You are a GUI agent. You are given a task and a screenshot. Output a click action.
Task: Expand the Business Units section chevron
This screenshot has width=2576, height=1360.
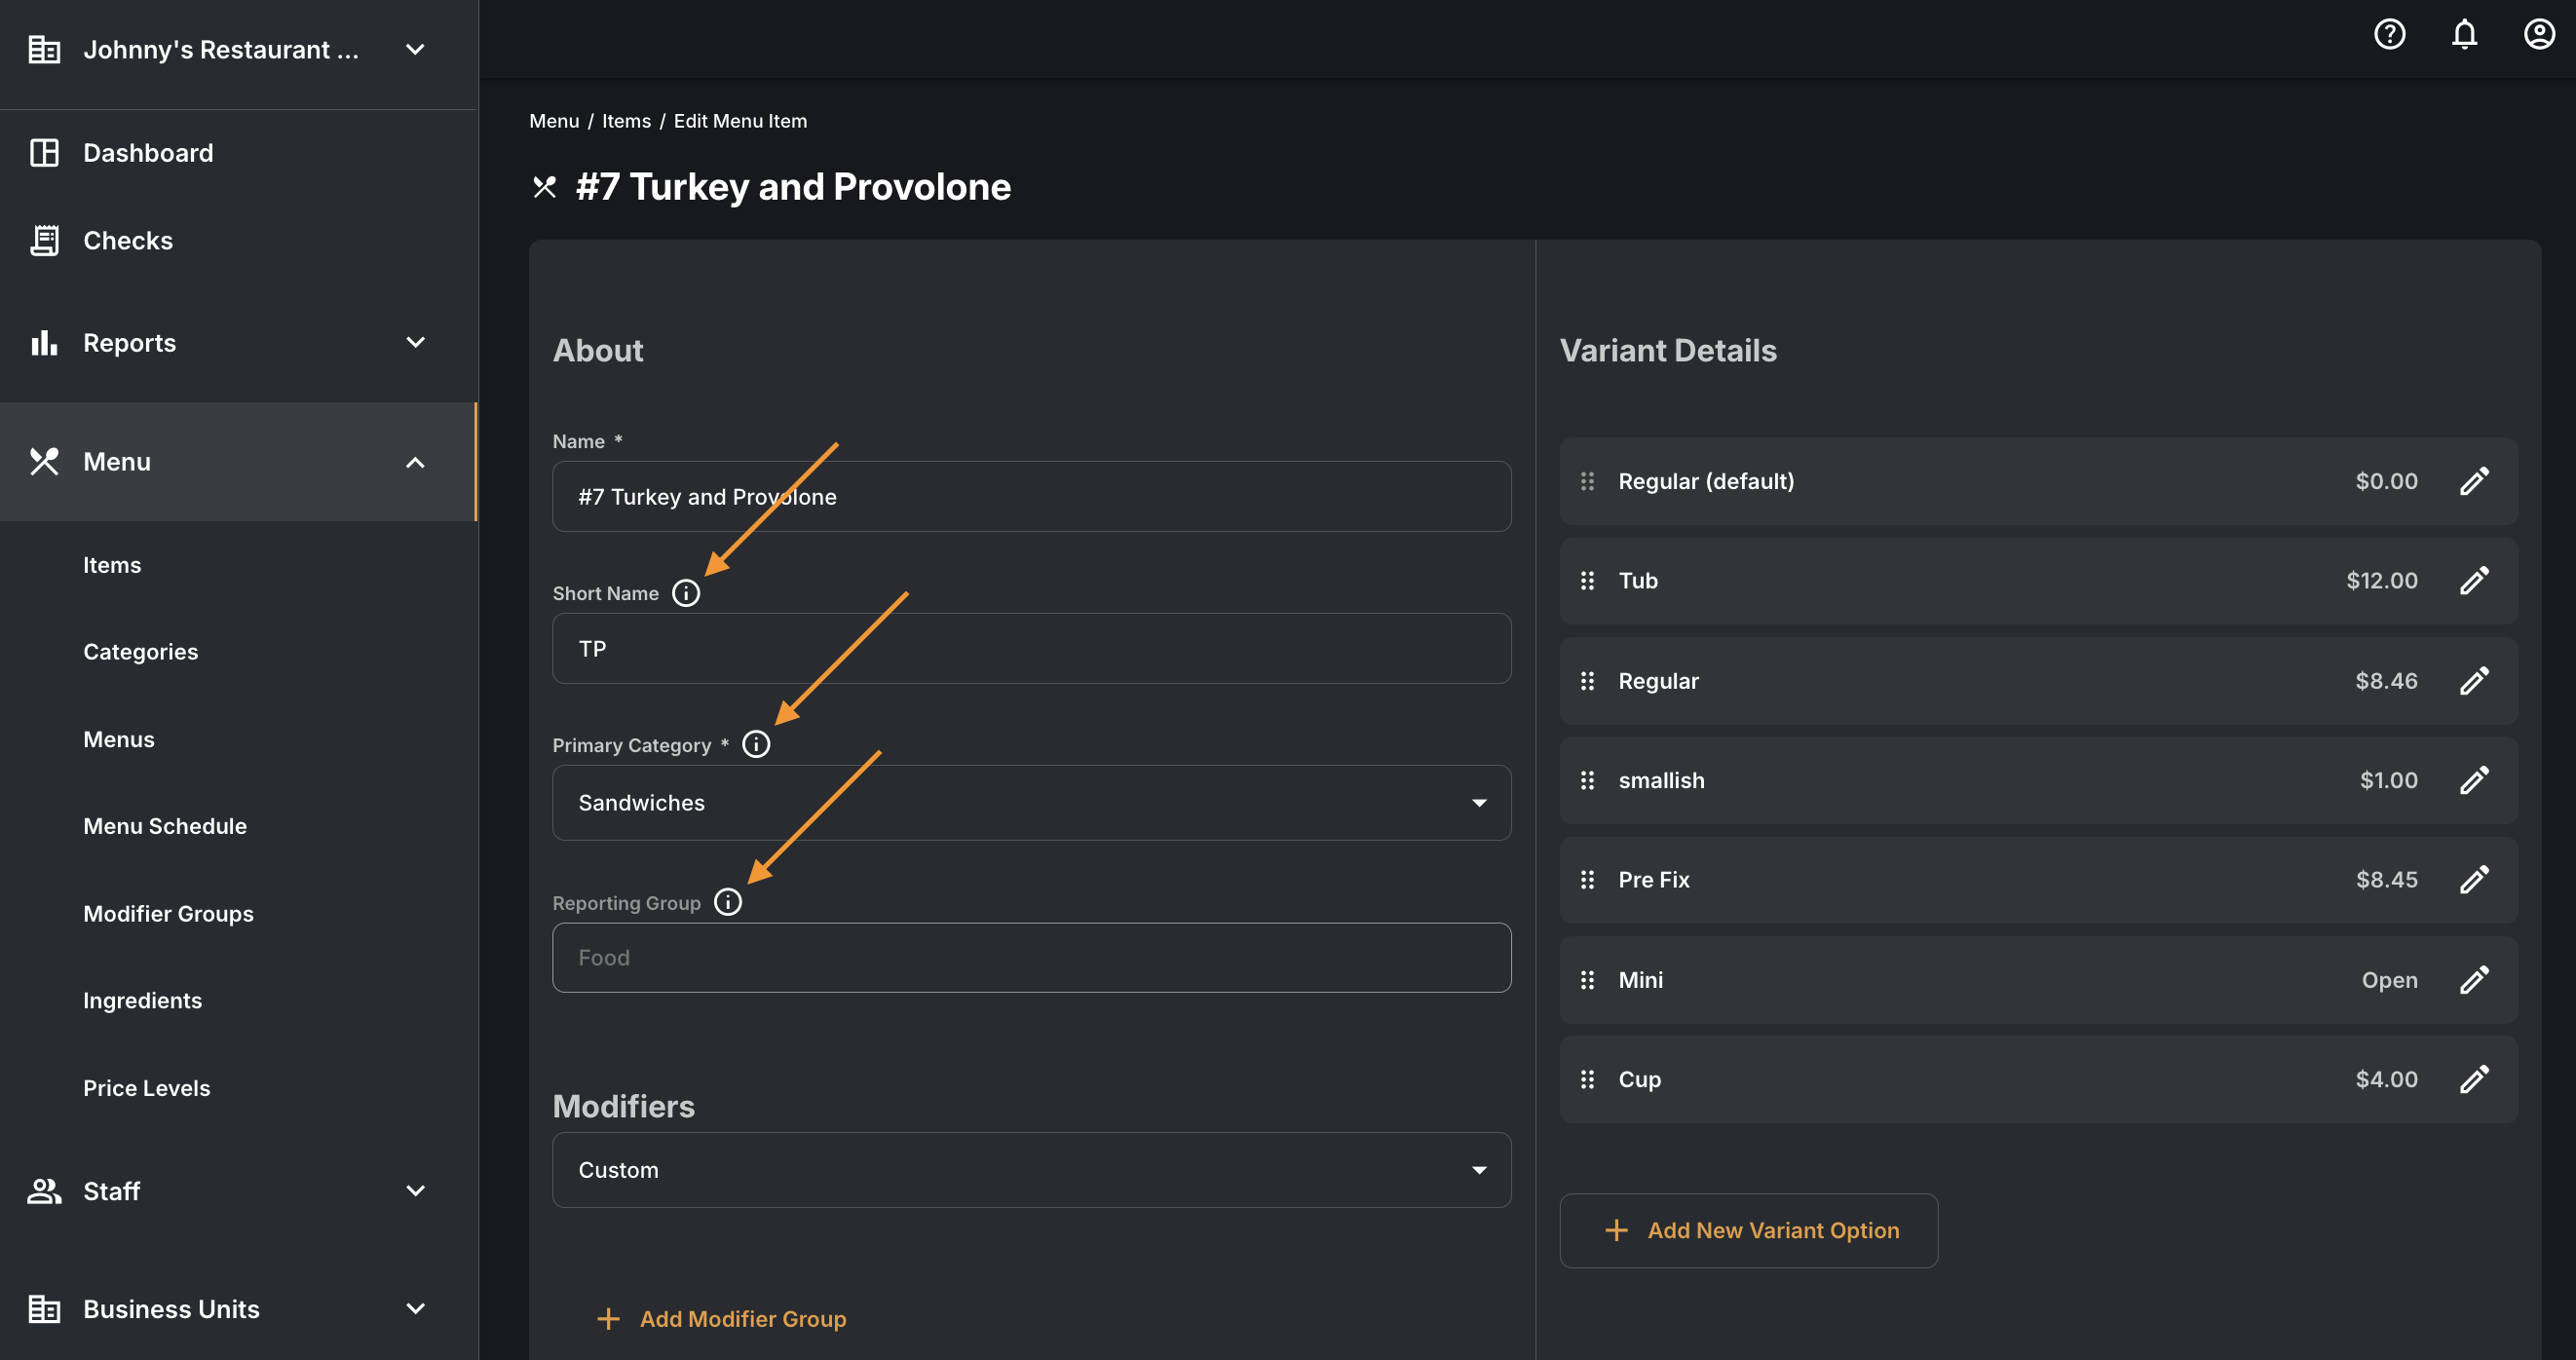(x=415, y=1309)
